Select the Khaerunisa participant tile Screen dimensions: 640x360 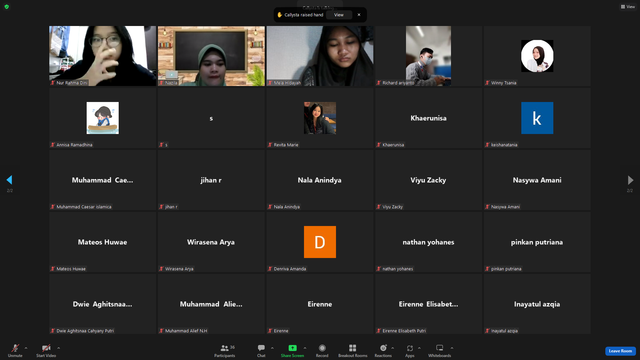click(x=428, y=118)
